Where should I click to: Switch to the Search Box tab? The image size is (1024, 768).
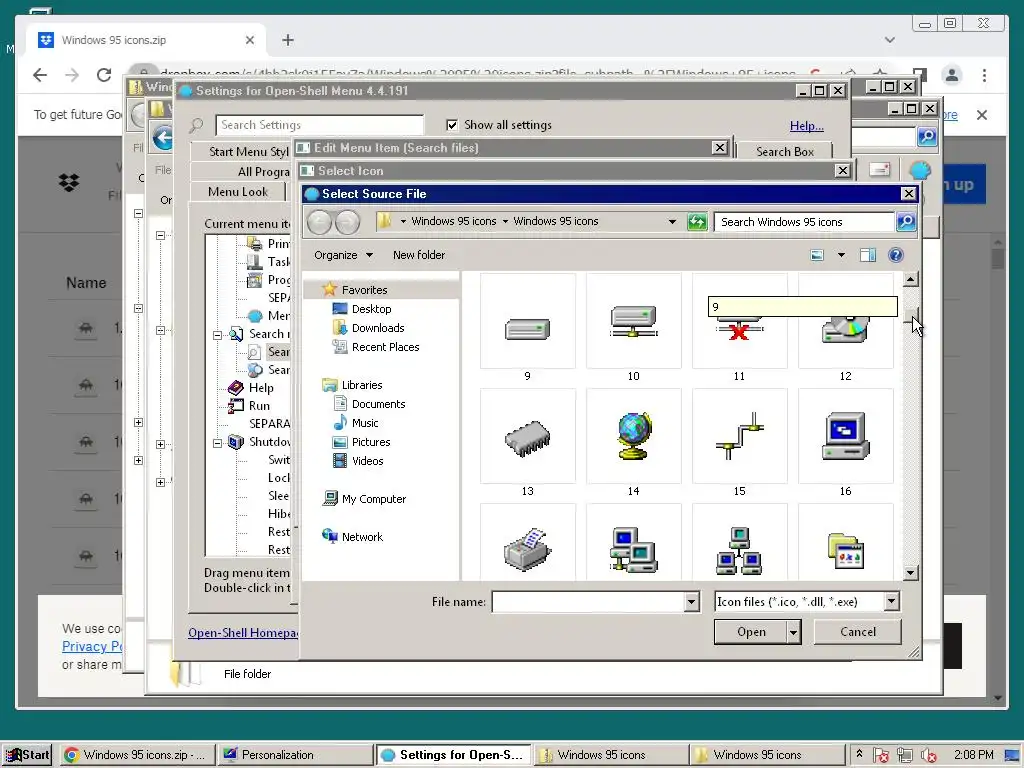(x=784, y=152)
